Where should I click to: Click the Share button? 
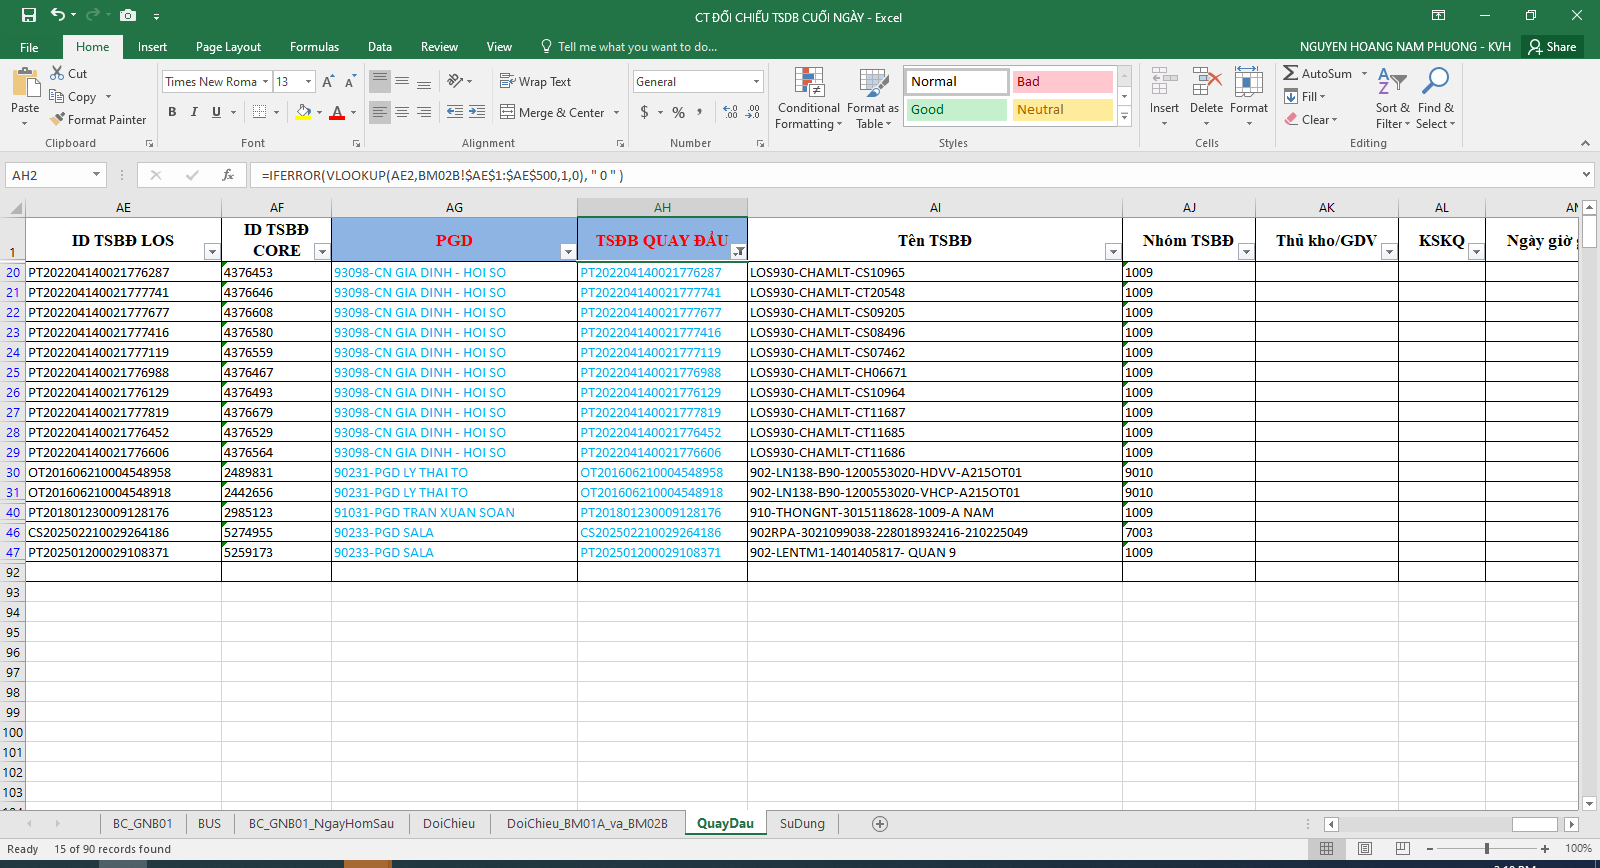1552,47
